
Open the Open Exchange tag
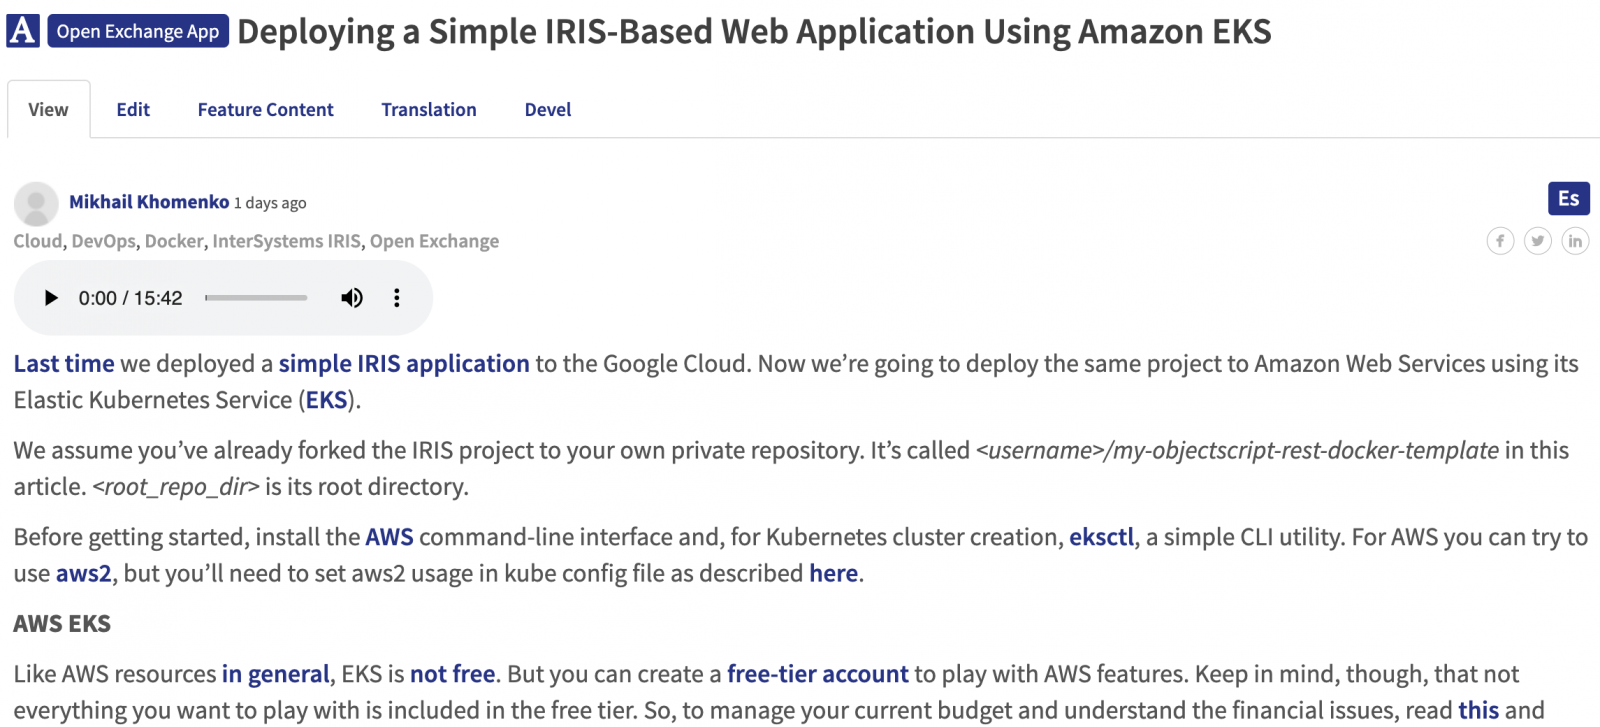pyautogui.click(x=434, y=241)
